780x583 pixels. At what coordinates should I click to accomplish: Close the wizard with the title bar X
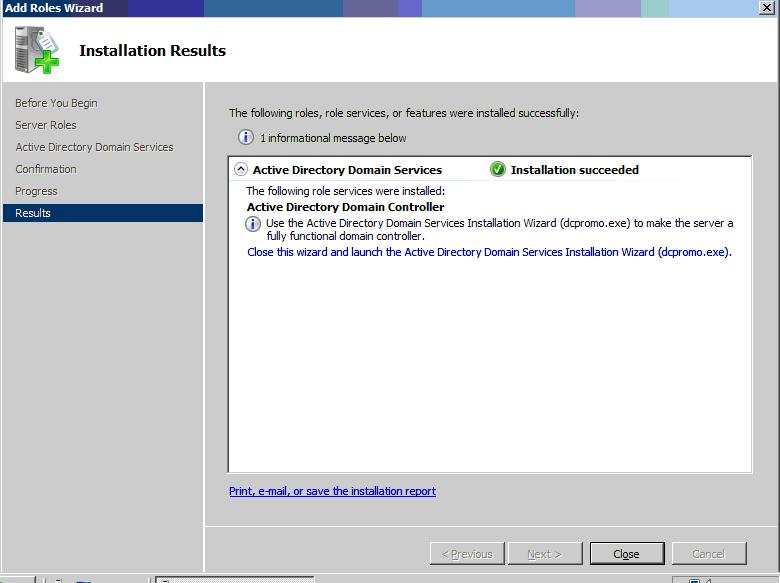(x=766, y=8)
